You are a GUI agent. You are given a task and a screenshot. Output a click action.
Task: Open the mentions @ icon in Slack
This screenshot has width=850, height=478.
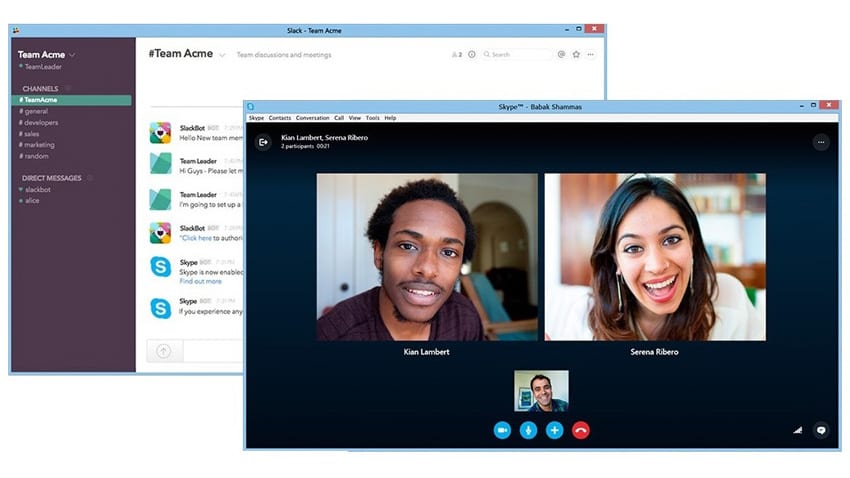pos(561,54)
